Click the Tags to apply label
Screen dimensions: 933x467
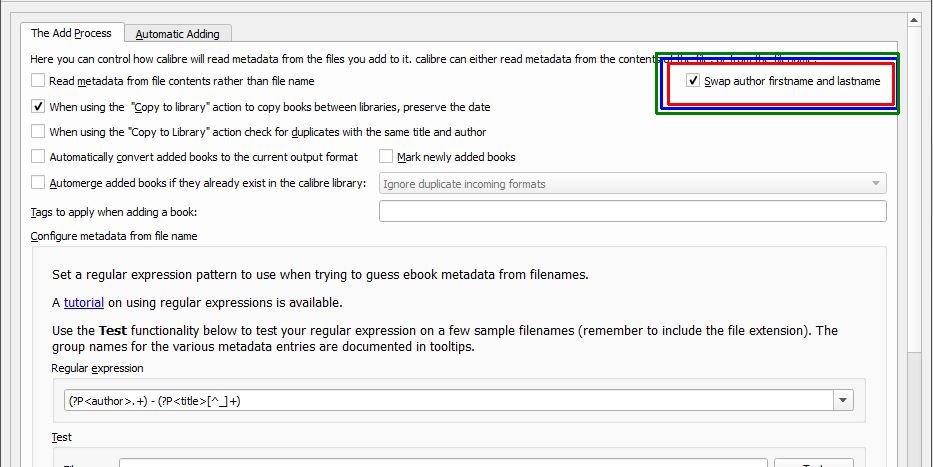pos(114,212)
